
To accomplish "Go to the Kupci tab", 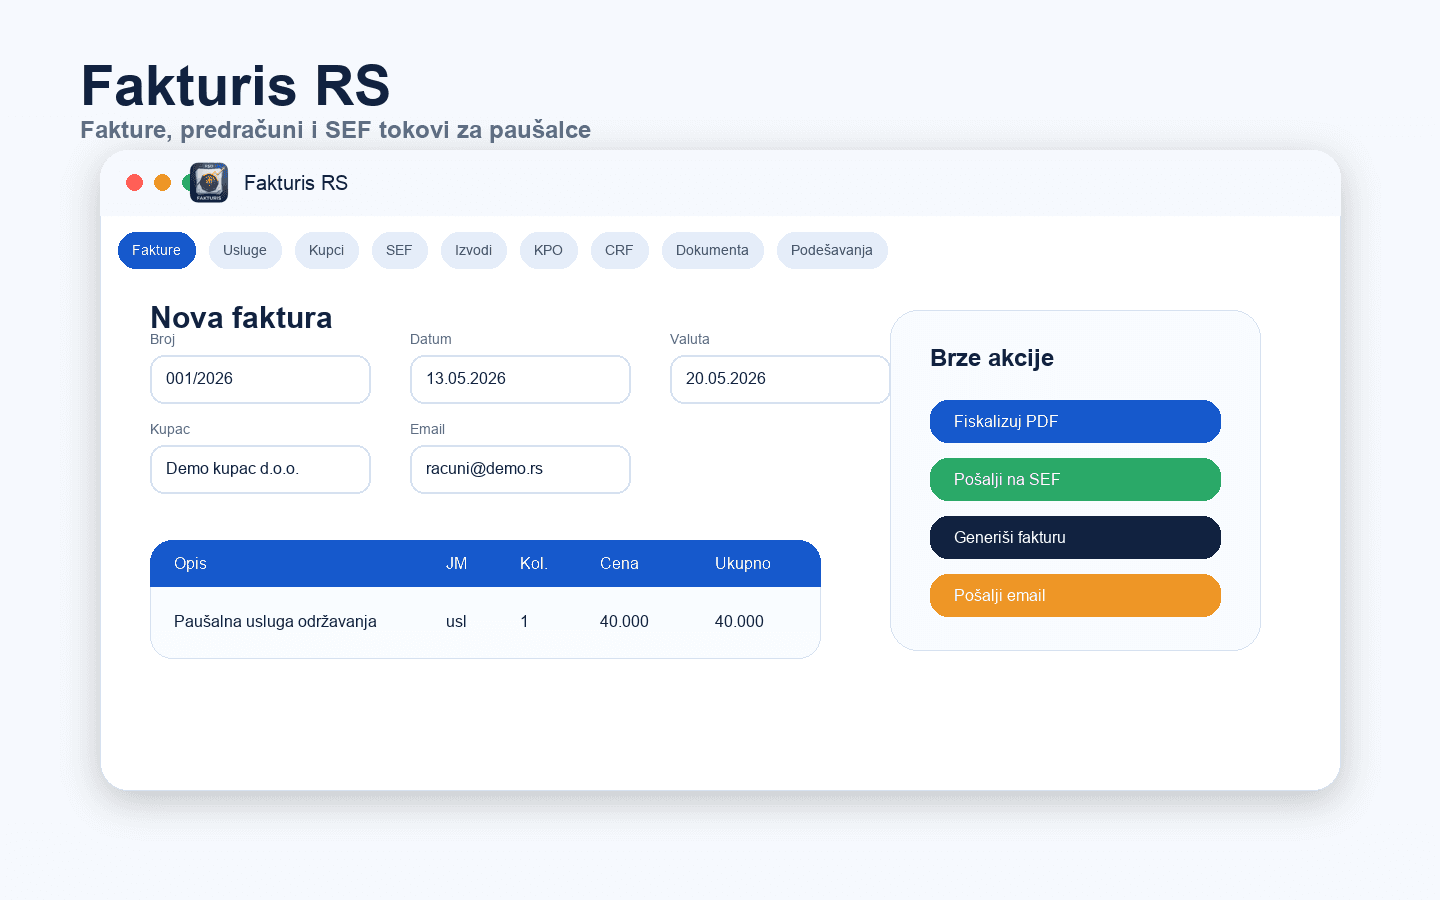I will coord(327,250).
